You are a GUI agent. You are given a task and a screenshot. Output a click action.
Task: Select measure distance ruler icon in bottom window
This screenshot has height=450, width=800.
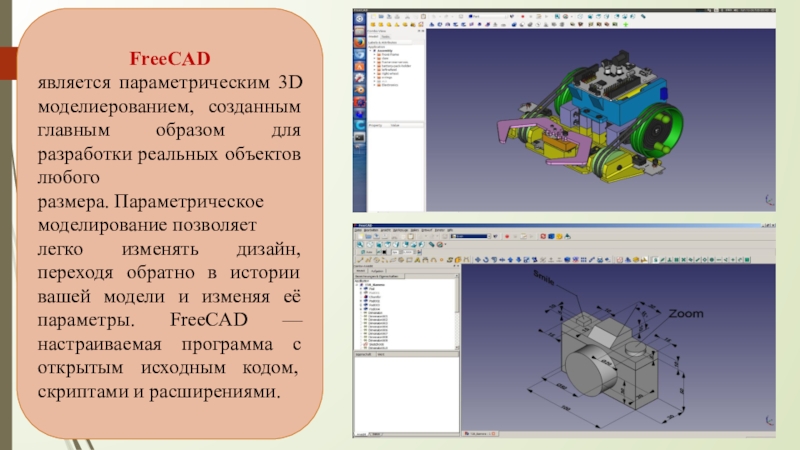(432, 244)
